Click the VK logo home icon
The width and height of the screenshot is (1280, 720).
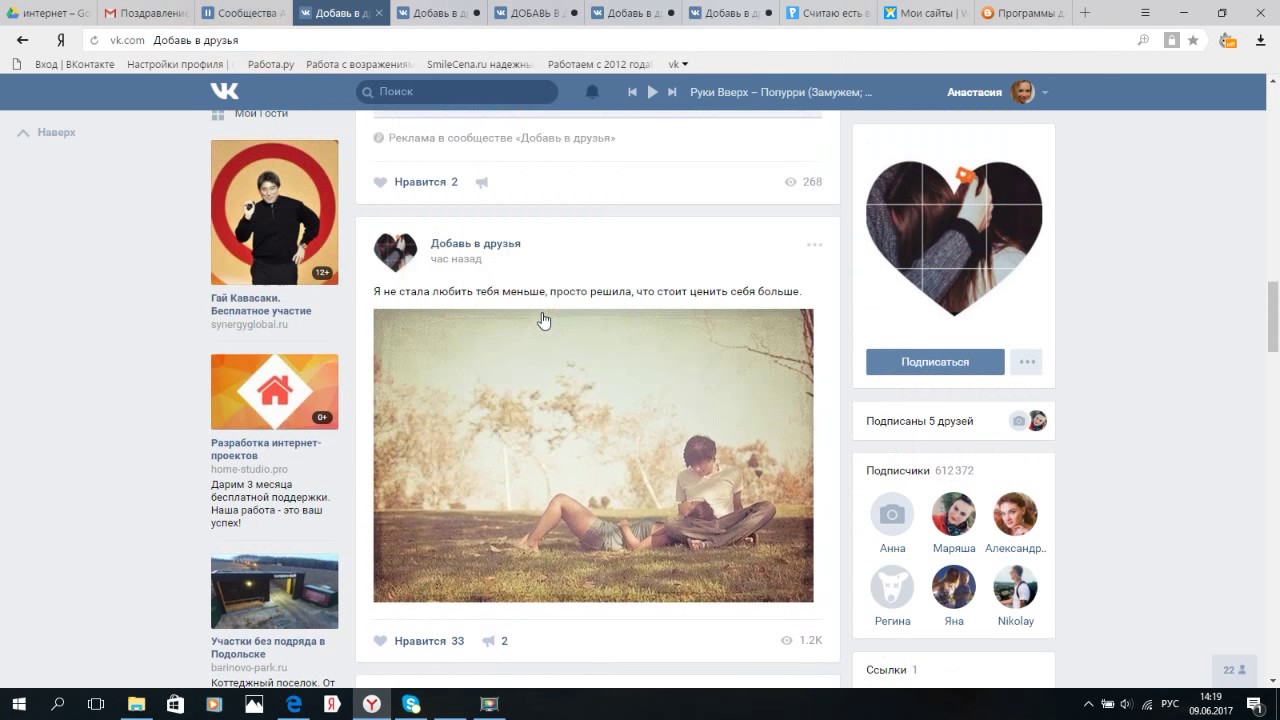pyautogui.click(x=224, y=91)
